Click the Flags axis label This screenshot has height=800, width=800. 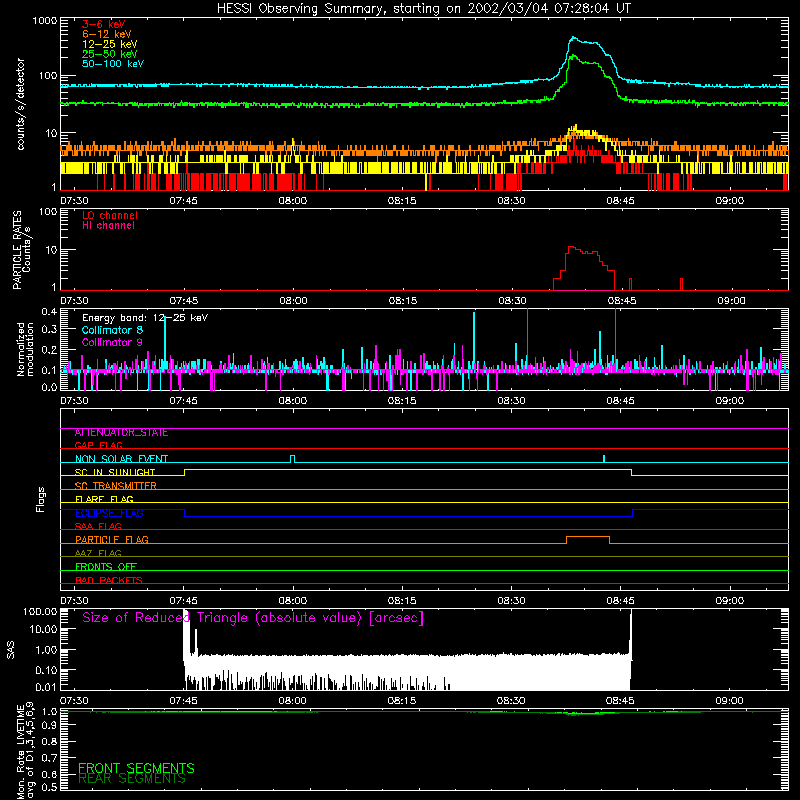pyautogui.click(x=41, y=499)
